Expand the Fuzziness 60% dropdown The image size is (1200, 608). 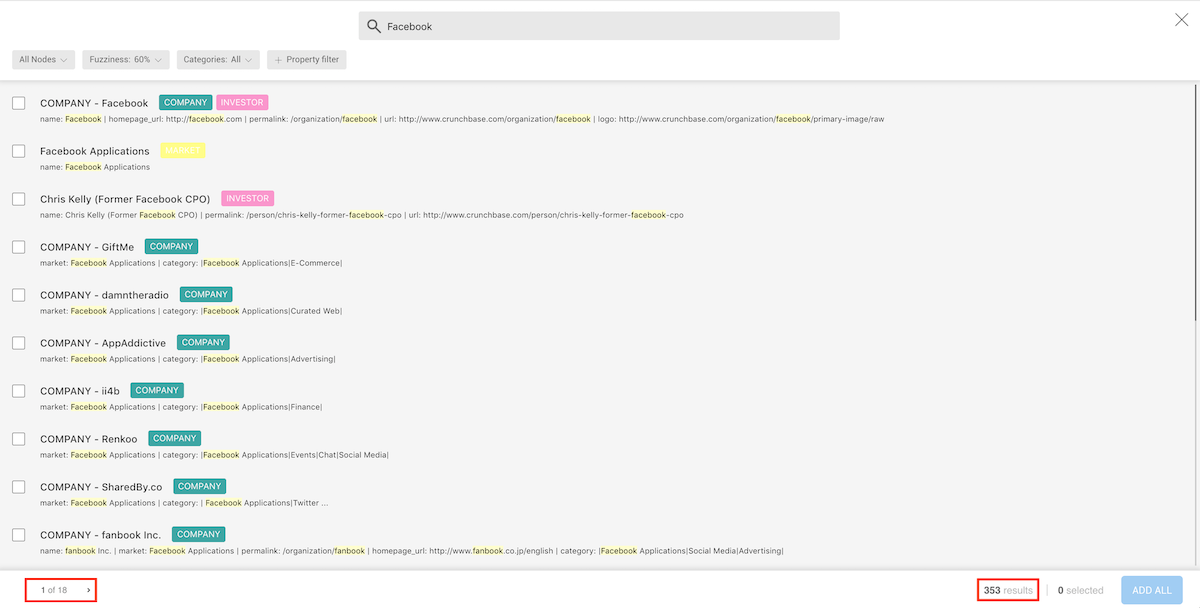(x=126, y=60)
